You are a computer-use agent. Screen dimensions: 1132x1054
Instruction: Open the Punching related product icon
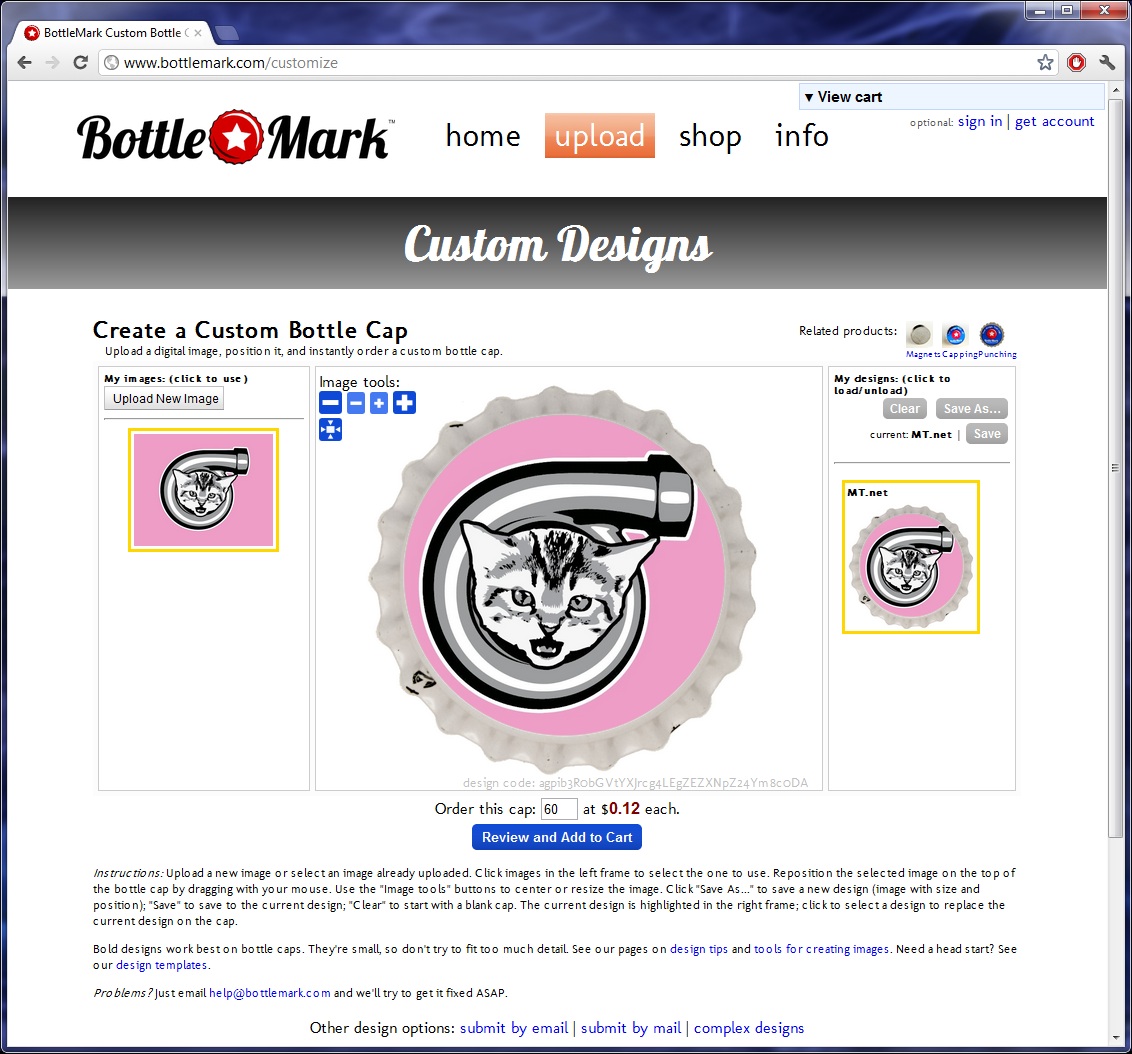(991, 334)
